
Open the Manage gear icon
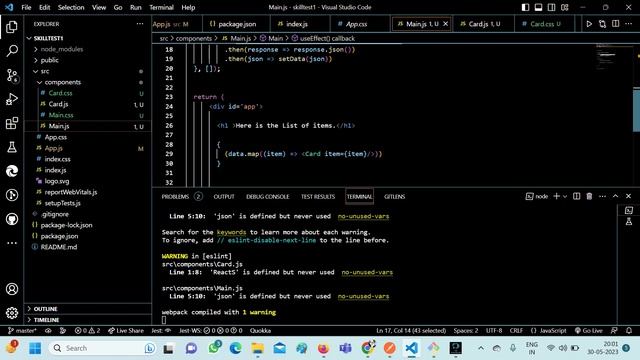(x=12, y=313)
